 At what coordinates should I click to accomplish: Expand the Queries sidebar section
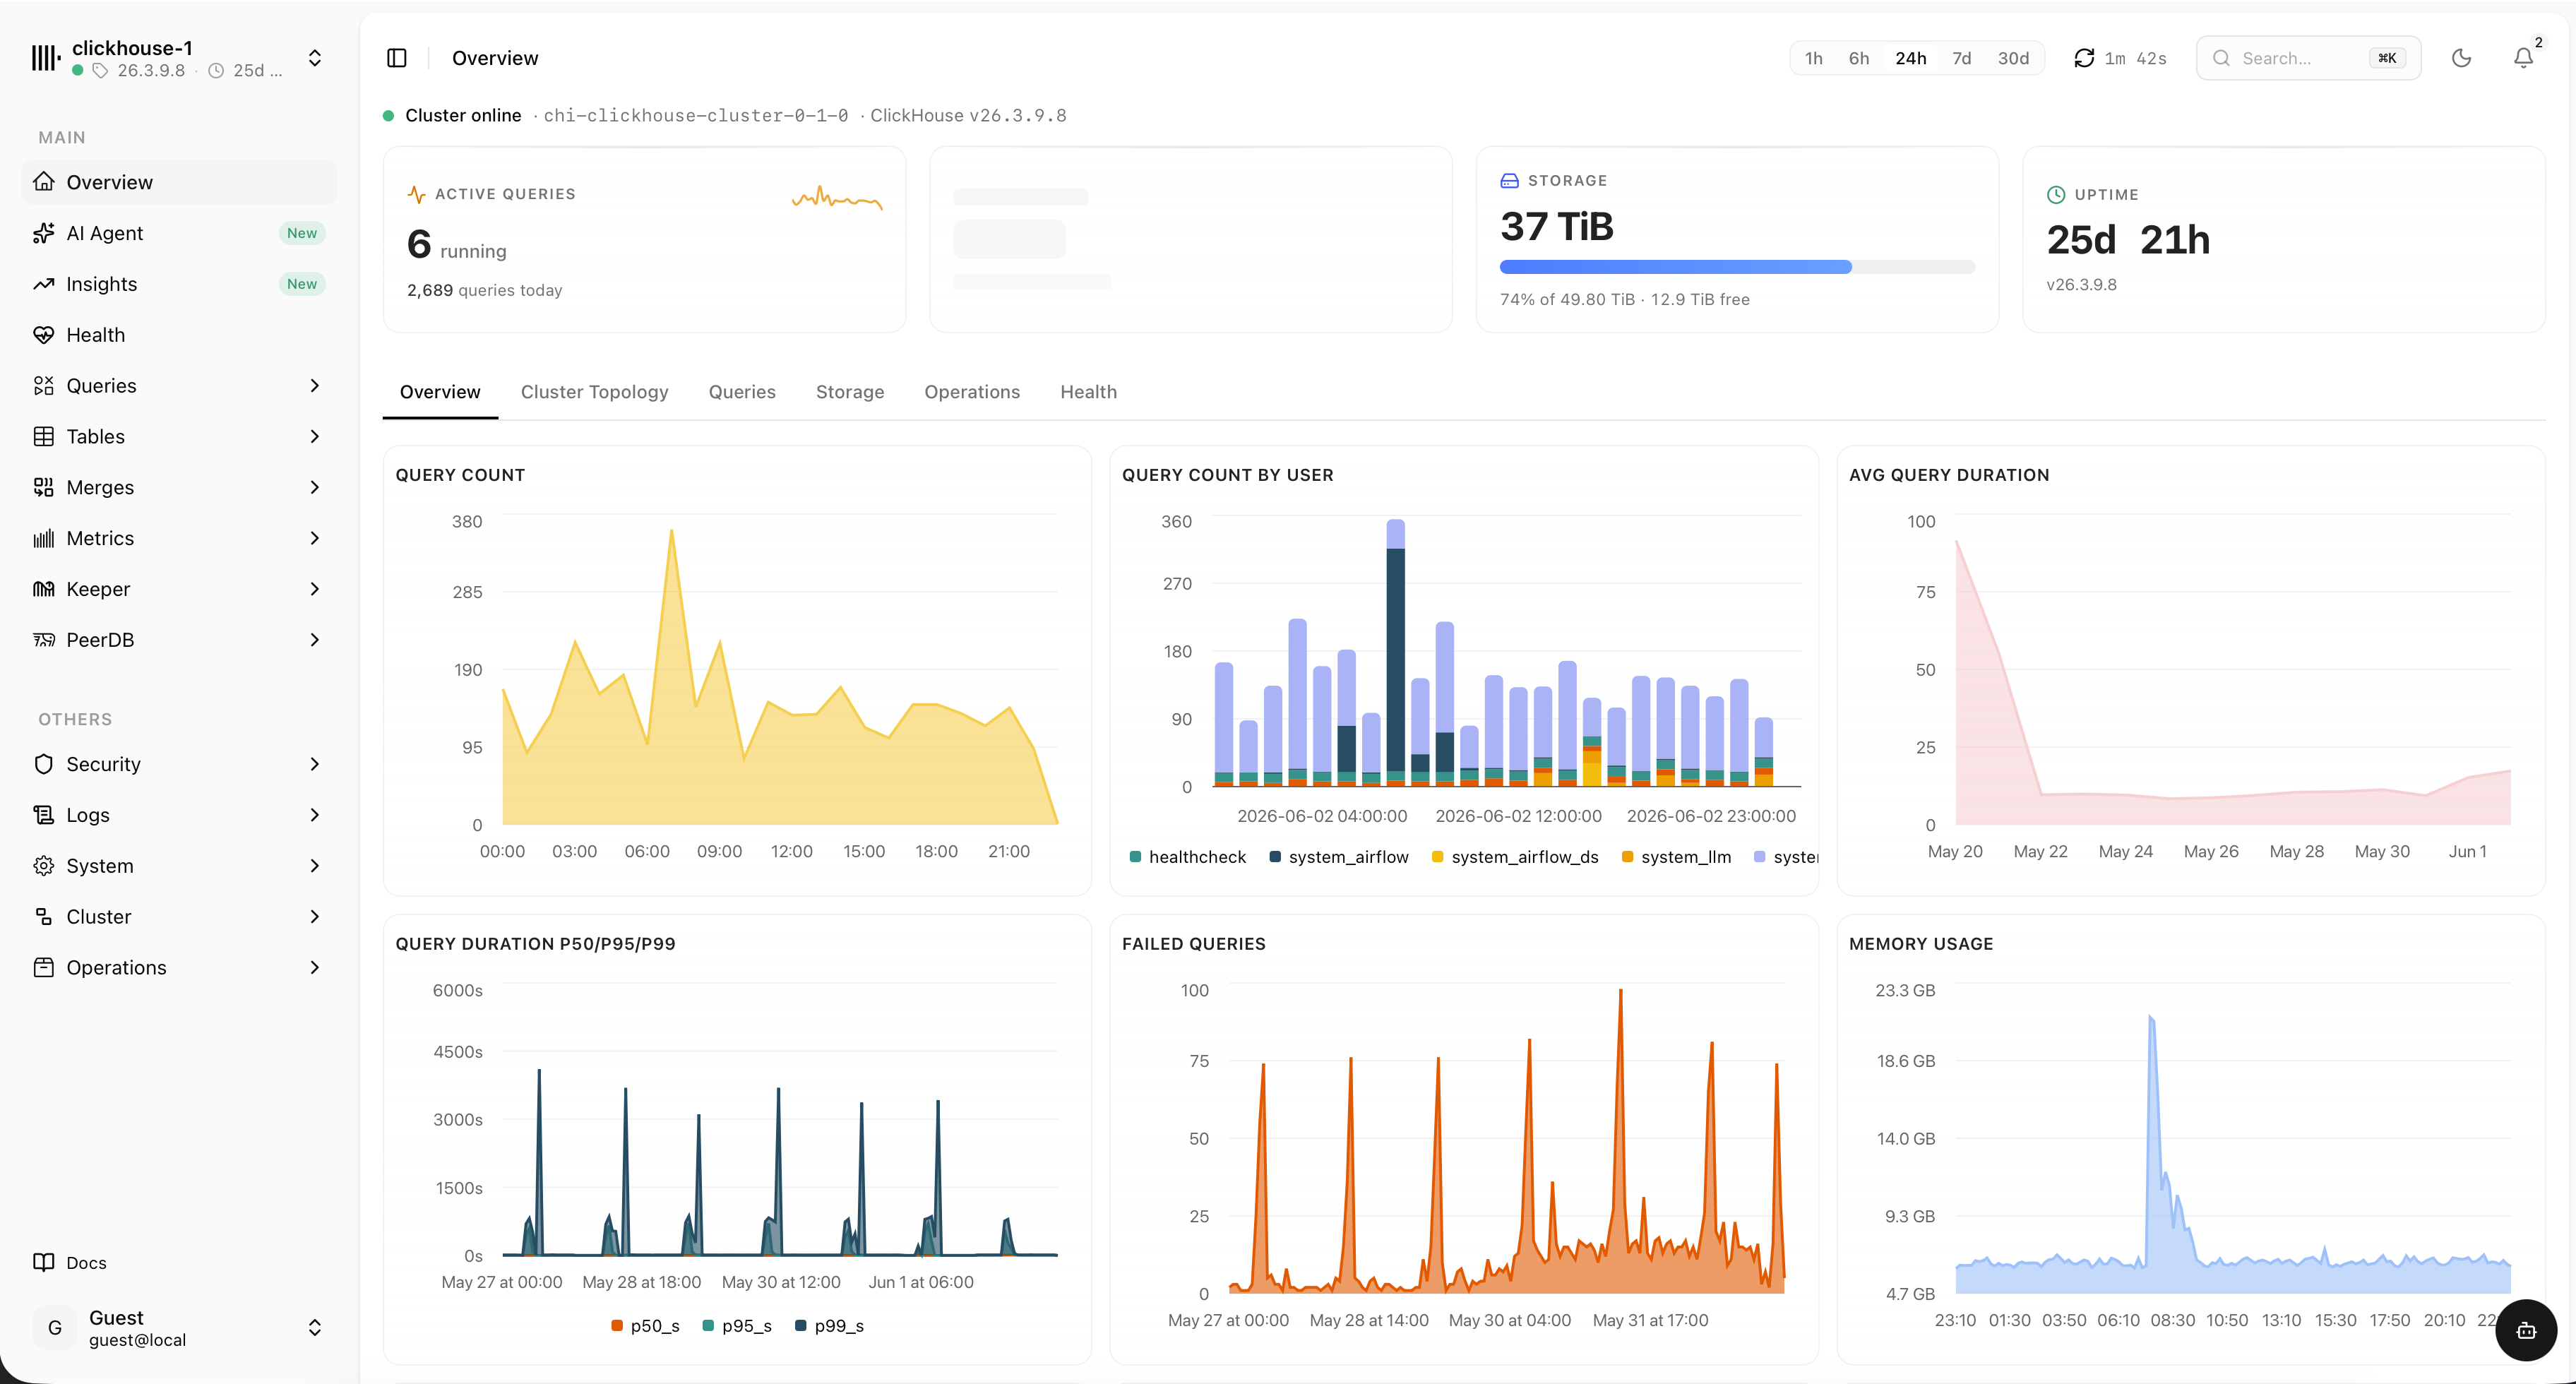coord(315,386)
